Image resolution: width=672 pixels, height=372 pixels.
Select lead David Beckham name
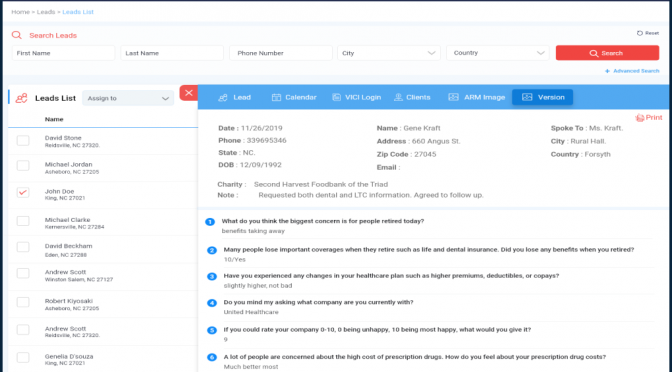coord(69,246)
